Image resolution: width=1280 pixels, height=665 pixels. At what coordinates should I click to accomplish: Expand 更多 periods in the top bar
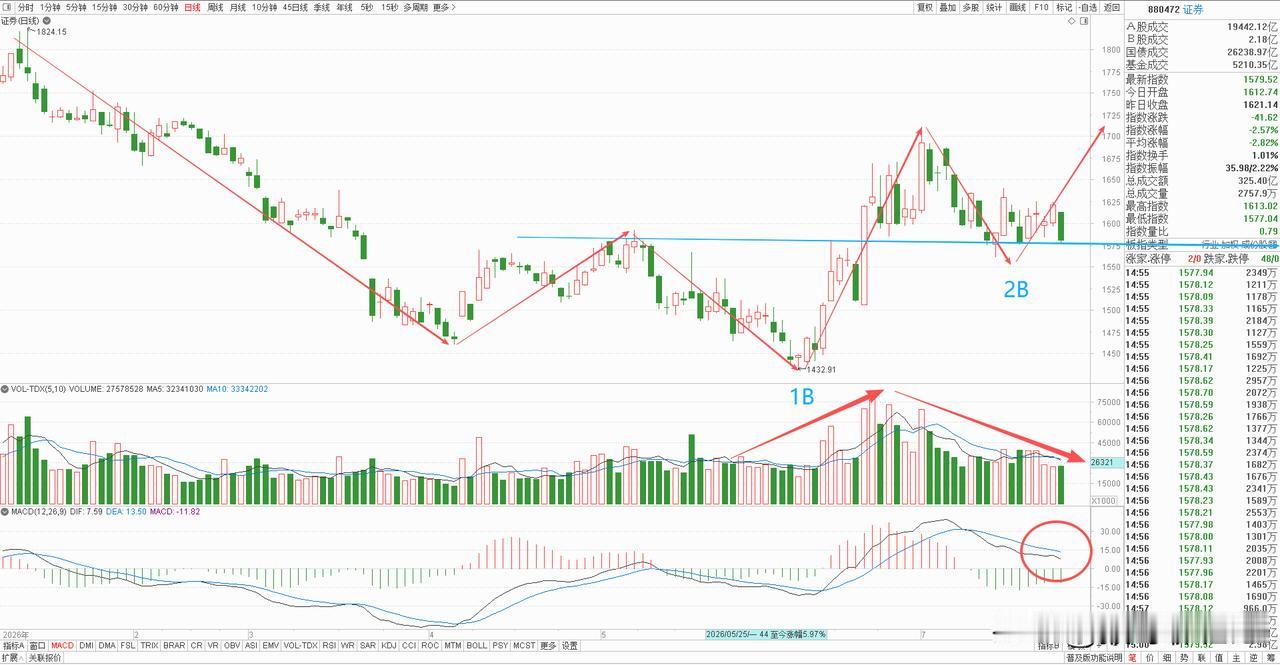(444, 7)
